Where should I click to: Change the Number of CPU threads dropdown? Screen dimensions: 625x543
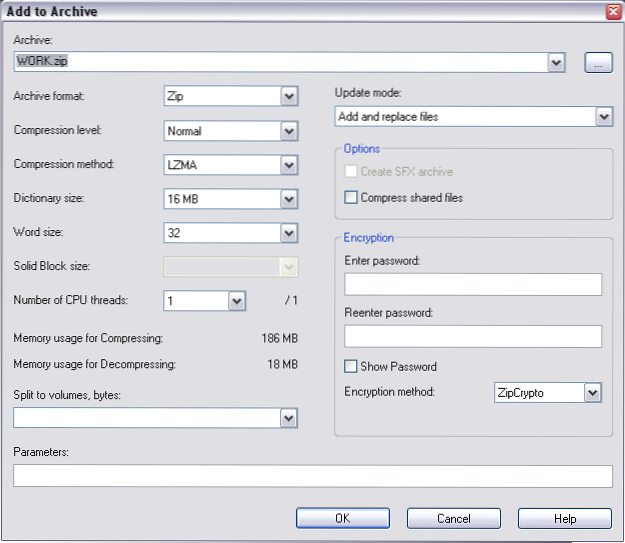[236, 300]
